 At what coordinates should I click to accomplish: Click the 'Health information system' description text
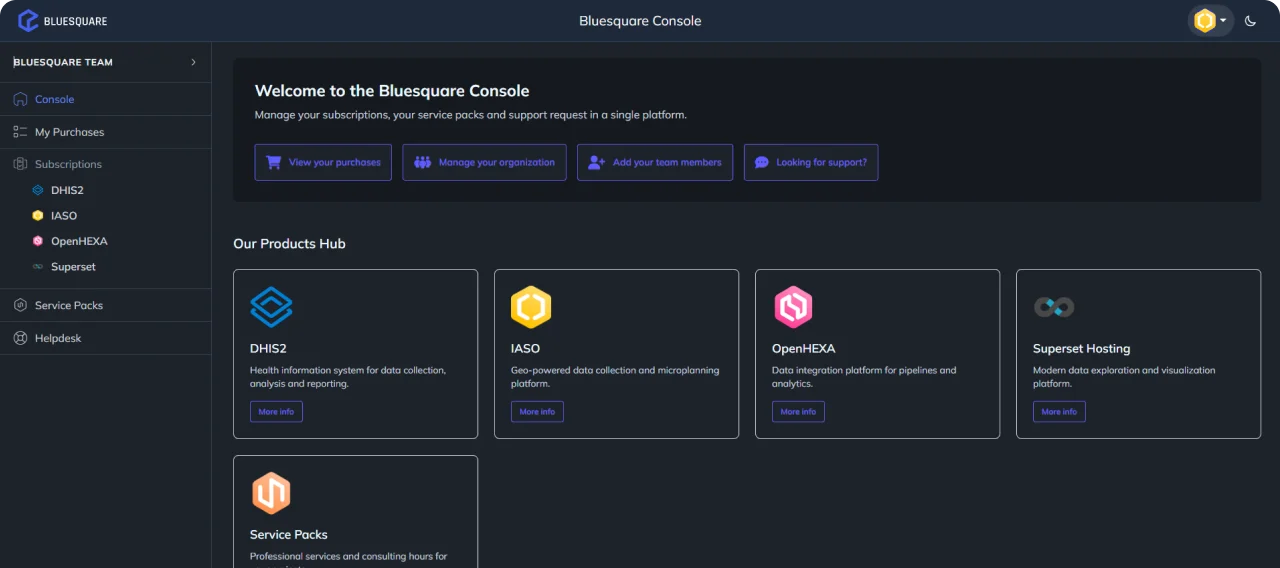348,377
